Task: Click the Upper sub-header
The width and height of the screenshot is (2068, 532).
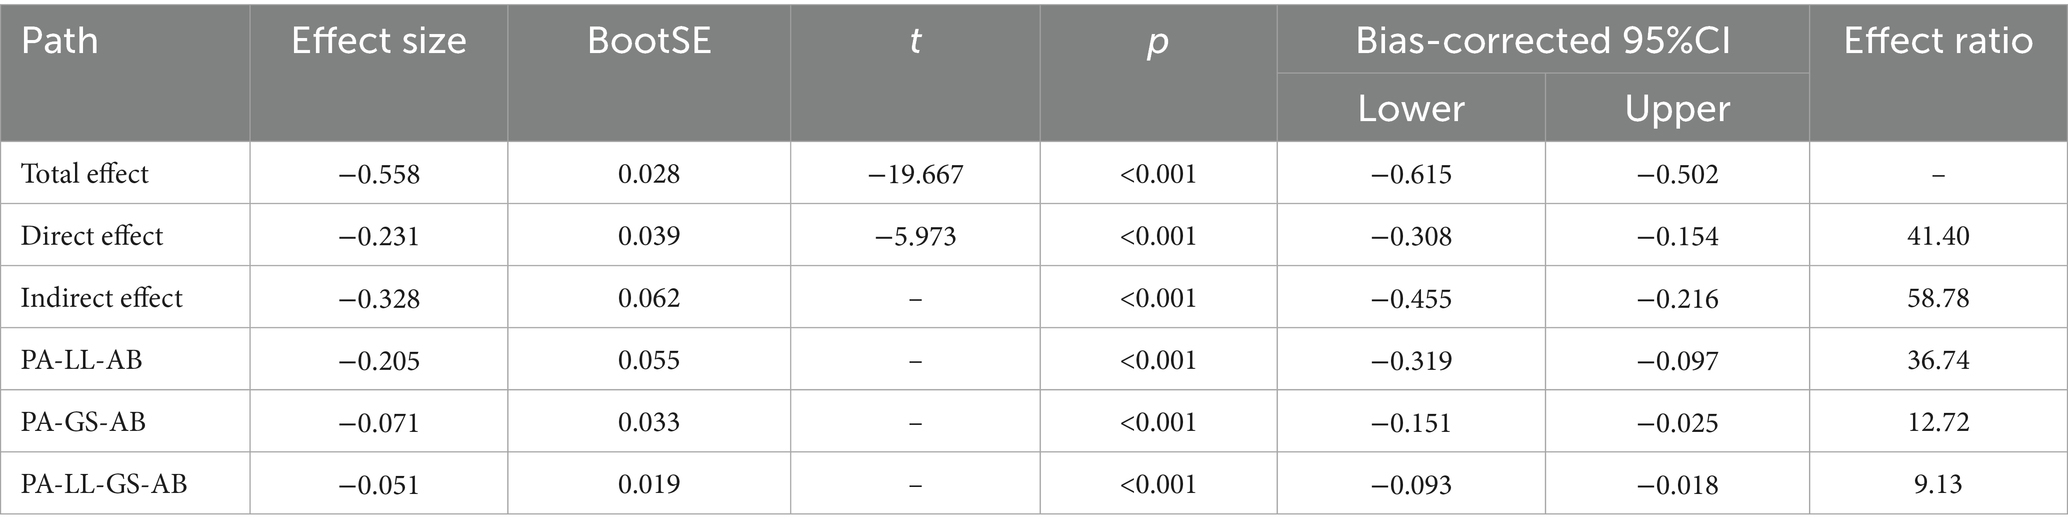Action: pyautogui.click(x=1677, y=109)
